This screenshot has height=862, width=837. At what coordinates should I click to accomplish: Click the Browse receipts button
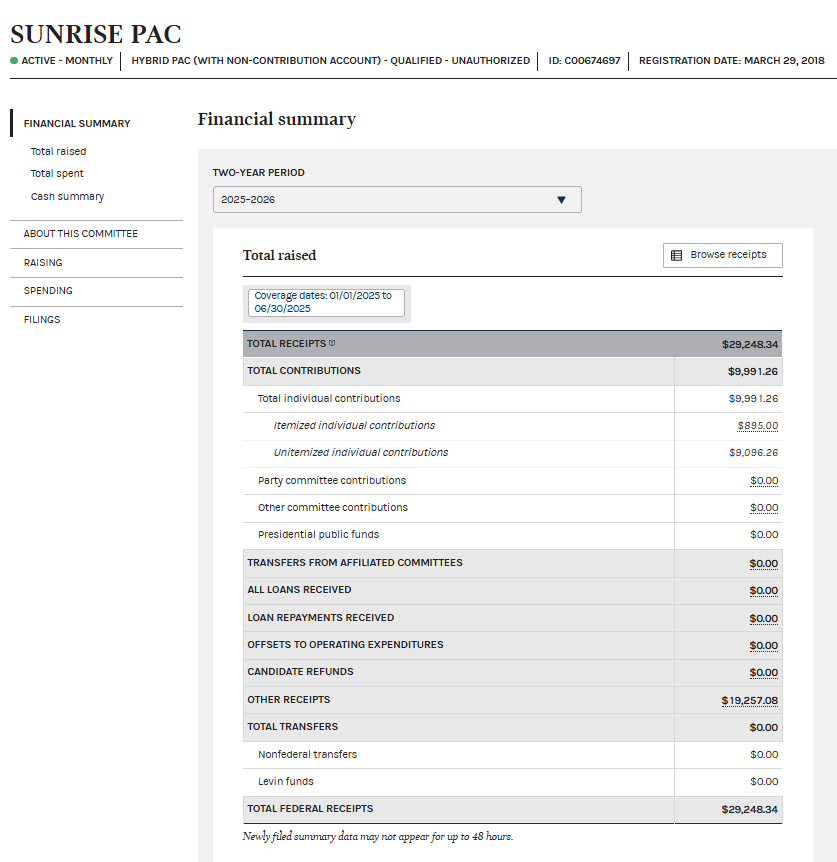click(x=723, y=255)
